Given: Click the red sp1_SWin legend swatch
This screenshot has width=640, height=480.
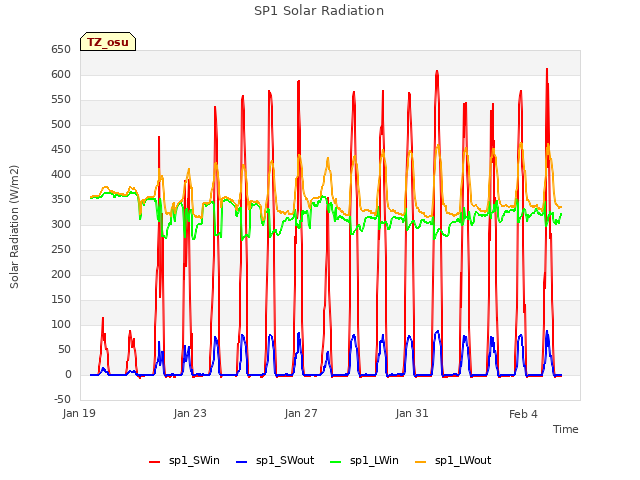Looking at the screenshot, I should coord(155,462).
